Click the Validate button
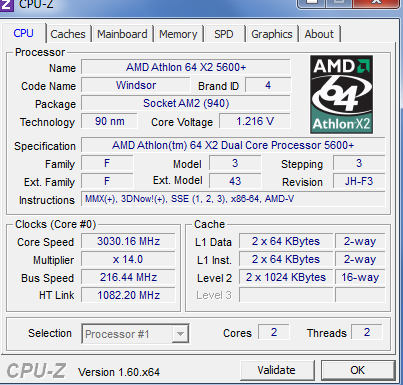403x385 pixels. point(277,370)
